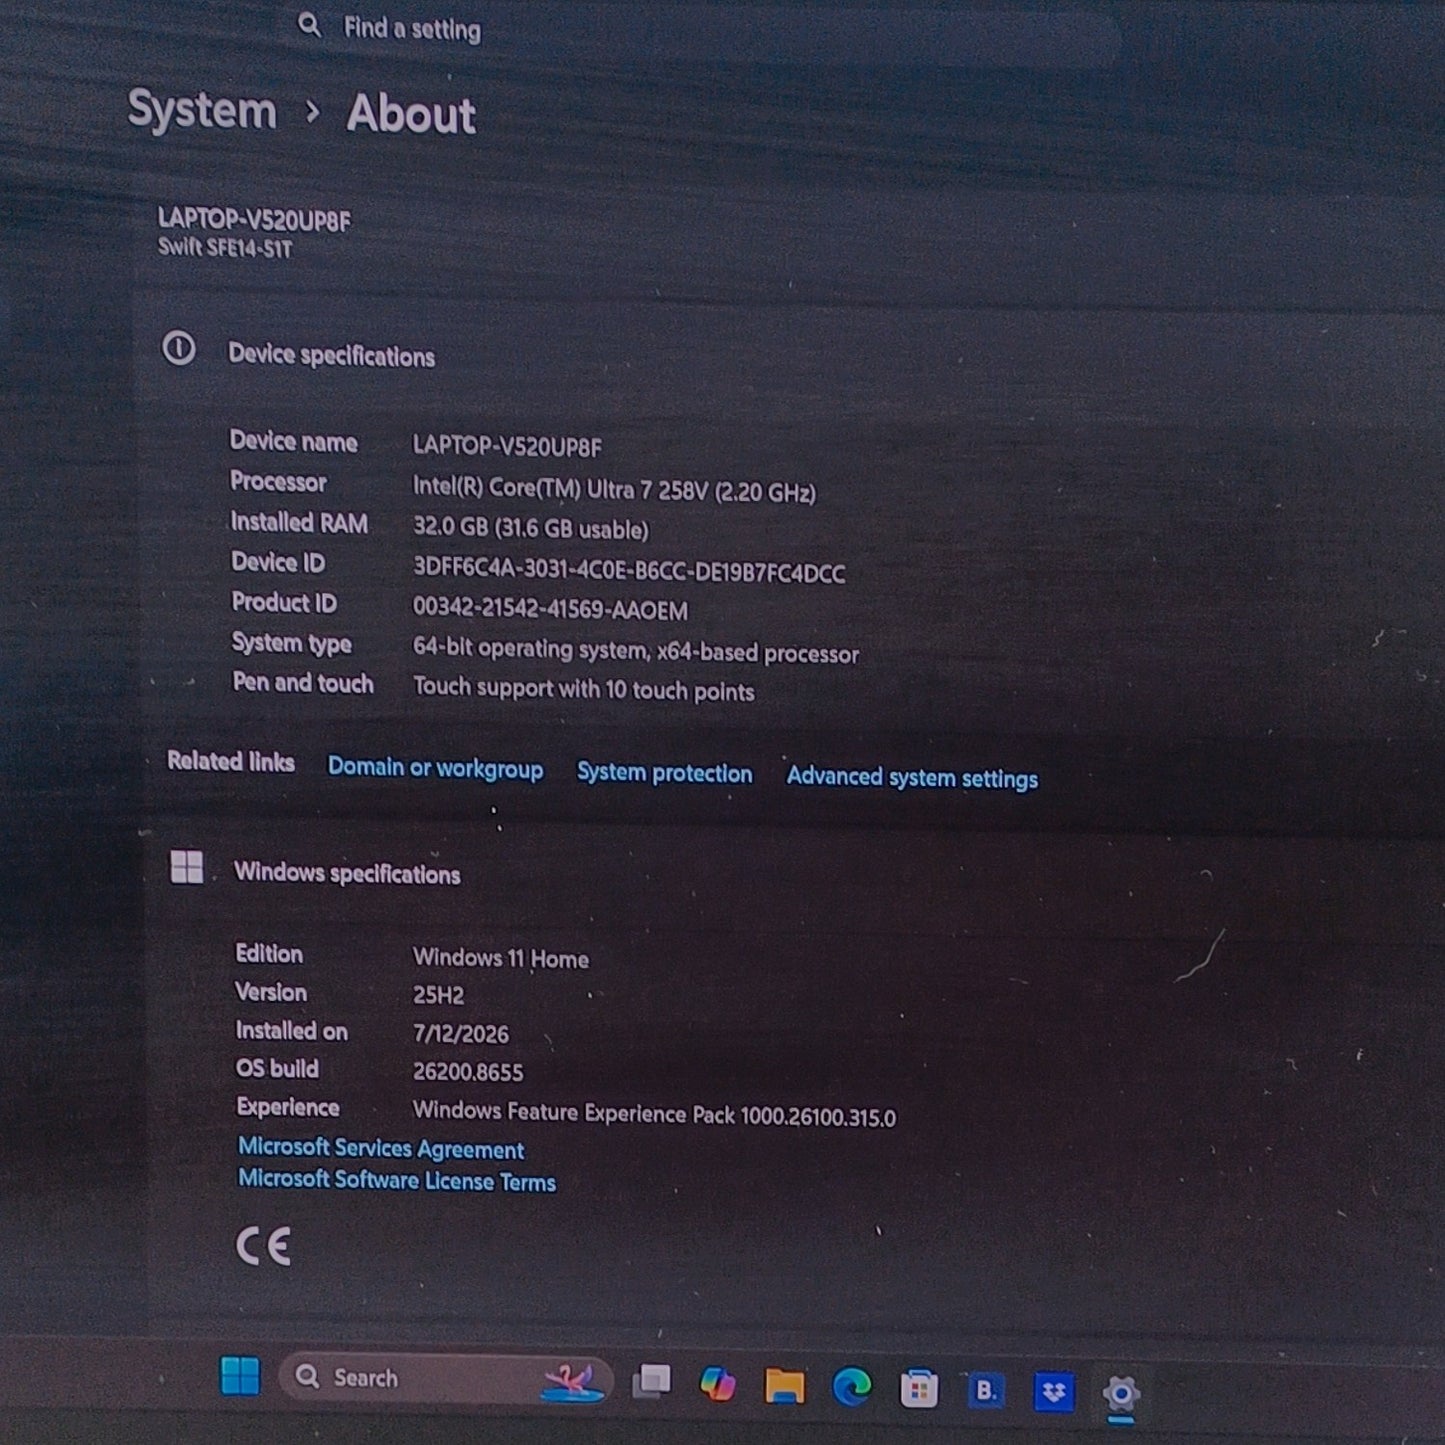
Task: Launch Microsoft Edge browser
Action: click(x=852, y=1387)
